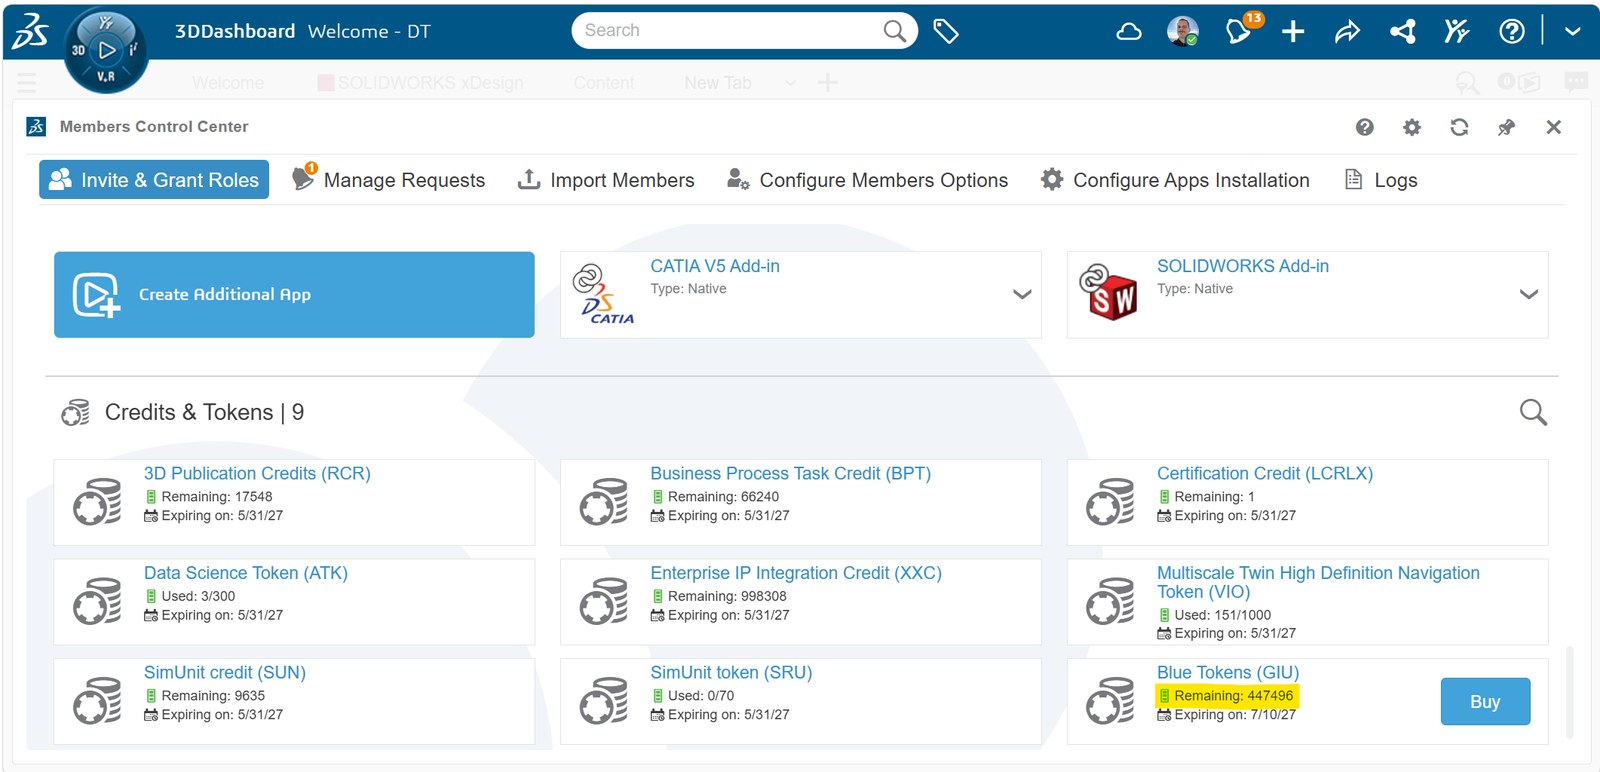Click the CATIA logo icon
This screenshot has height=772, width=1600.
pyautogui.click(x=604, y=295)
